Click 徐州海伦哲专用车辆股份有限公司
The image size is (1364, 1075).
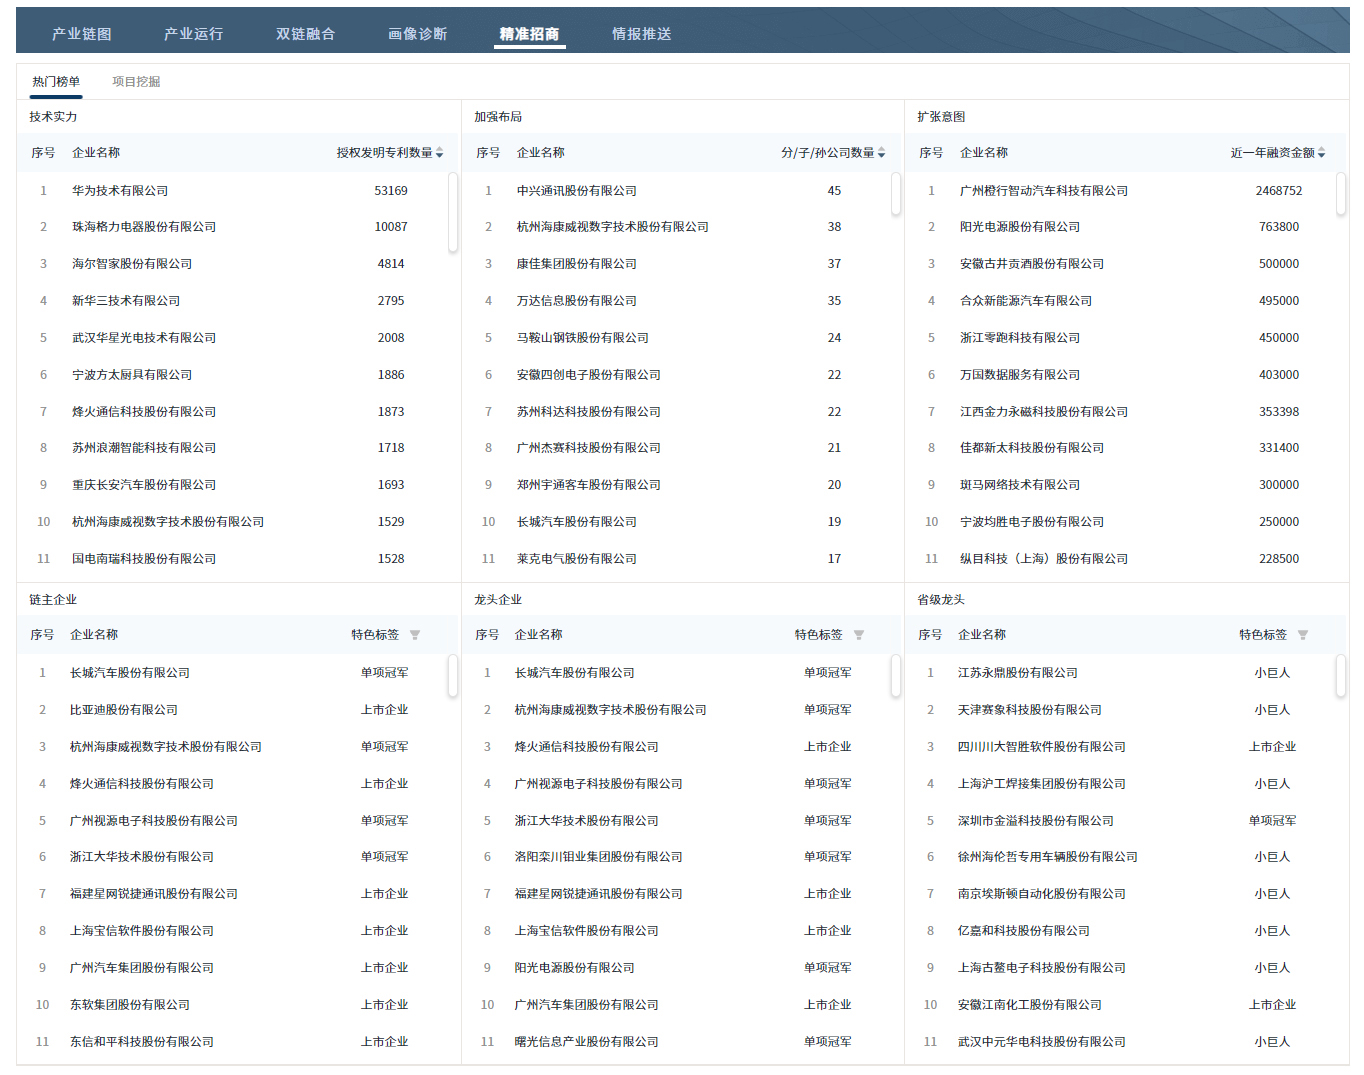(x=1048, y=857)
